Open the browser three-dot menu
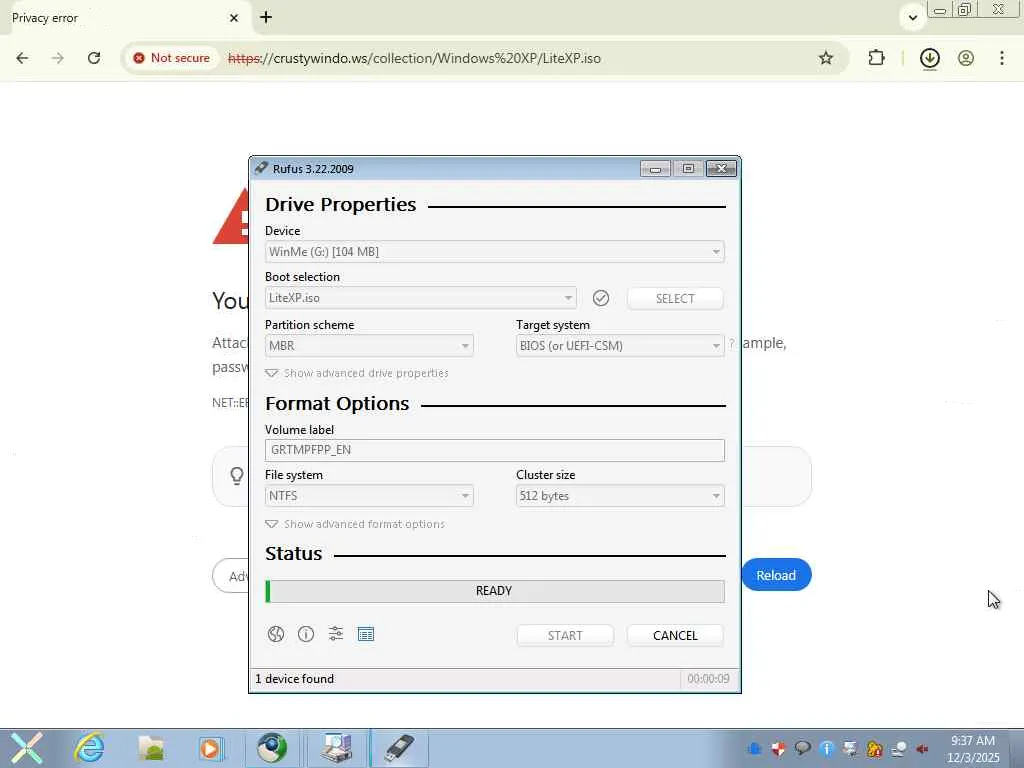1024x768 pixels. (1002, 58)
